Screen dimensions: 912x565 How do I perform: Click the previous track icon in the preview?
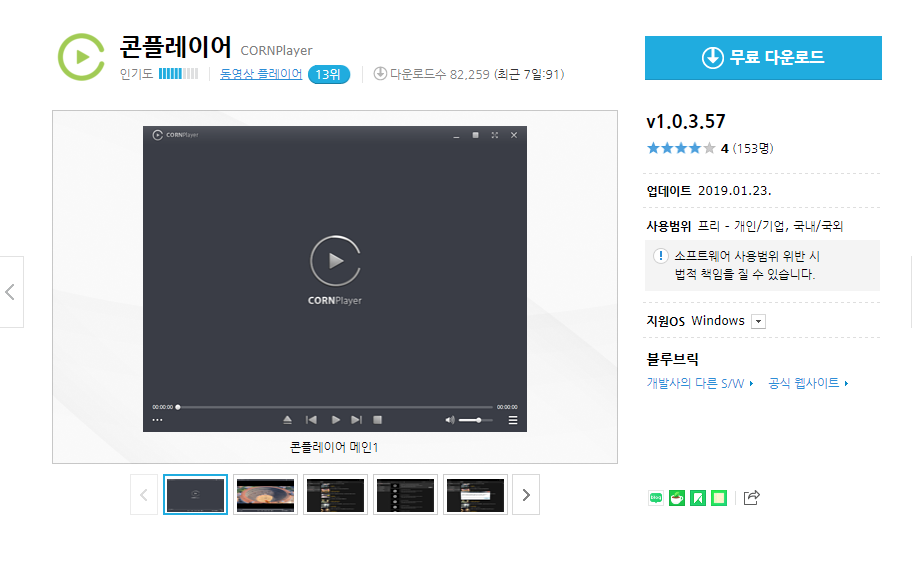coord(311,420)
